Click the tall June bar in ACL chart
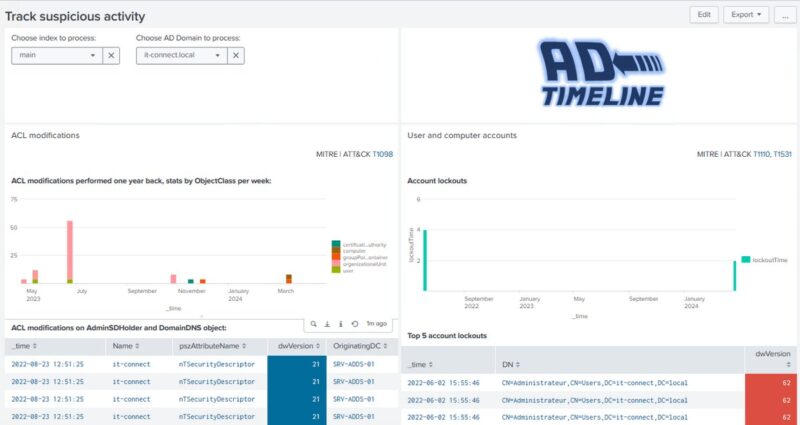Viewport: 800px width, 425px height. pos(70,252)
